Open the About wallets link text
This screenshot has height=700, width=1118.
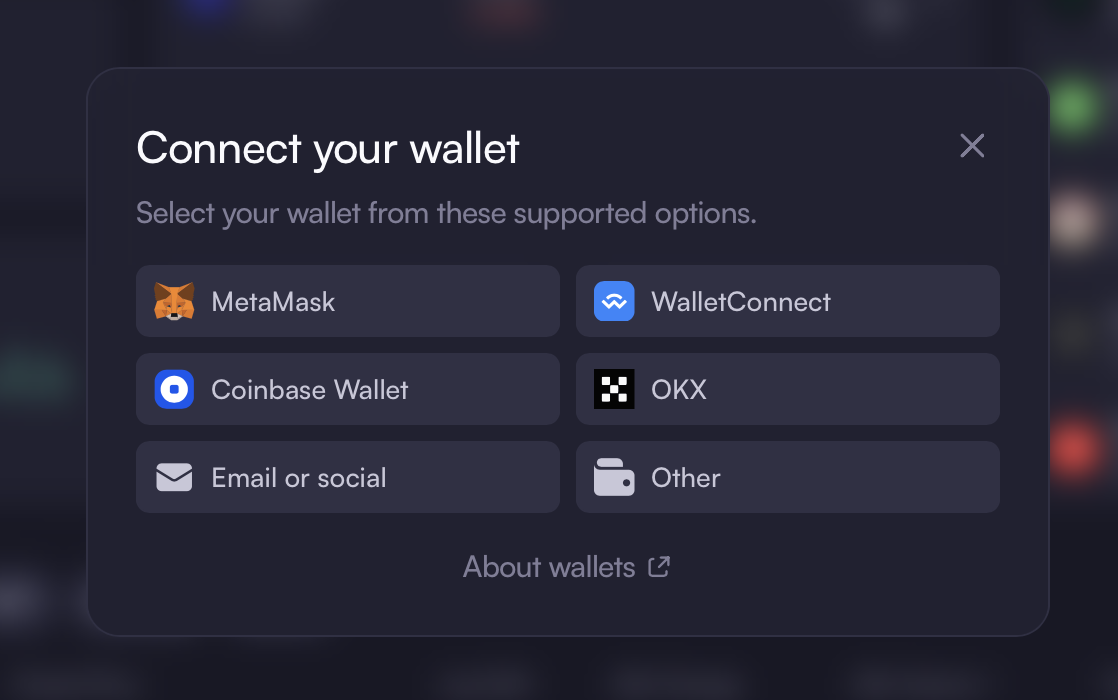549,567
